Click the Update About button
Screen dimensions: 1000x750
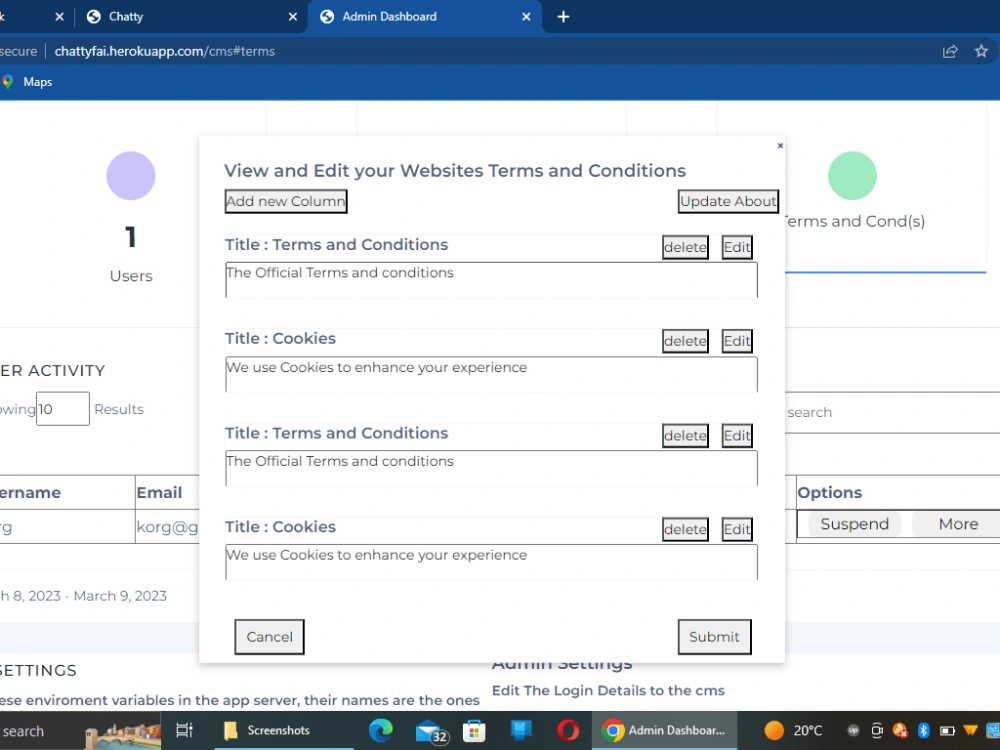[x=728, y=202]
